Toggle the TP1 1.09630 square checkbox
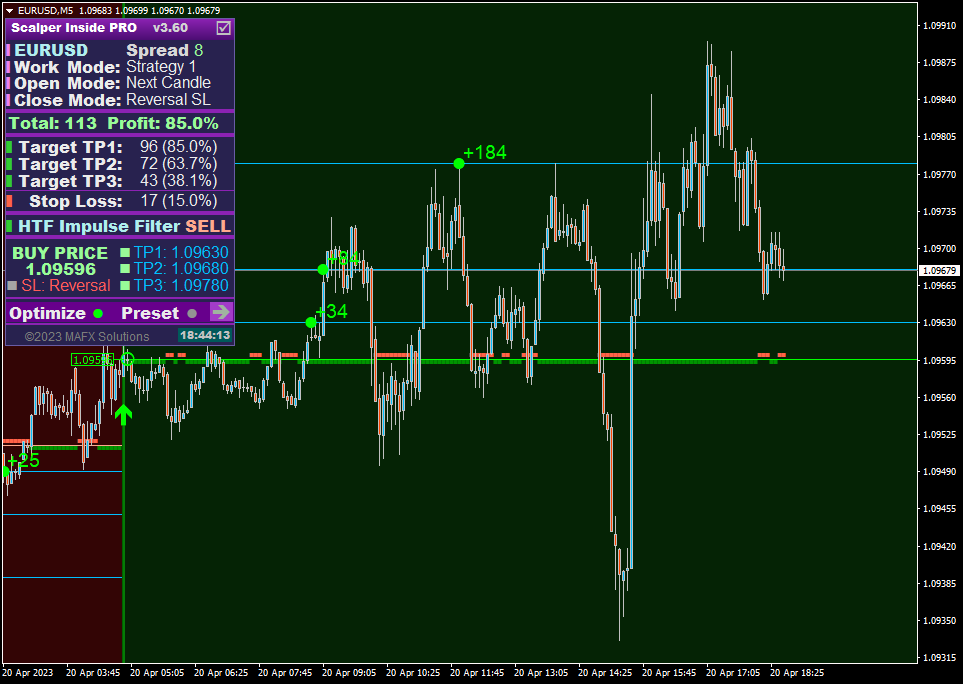 point(125,252)
